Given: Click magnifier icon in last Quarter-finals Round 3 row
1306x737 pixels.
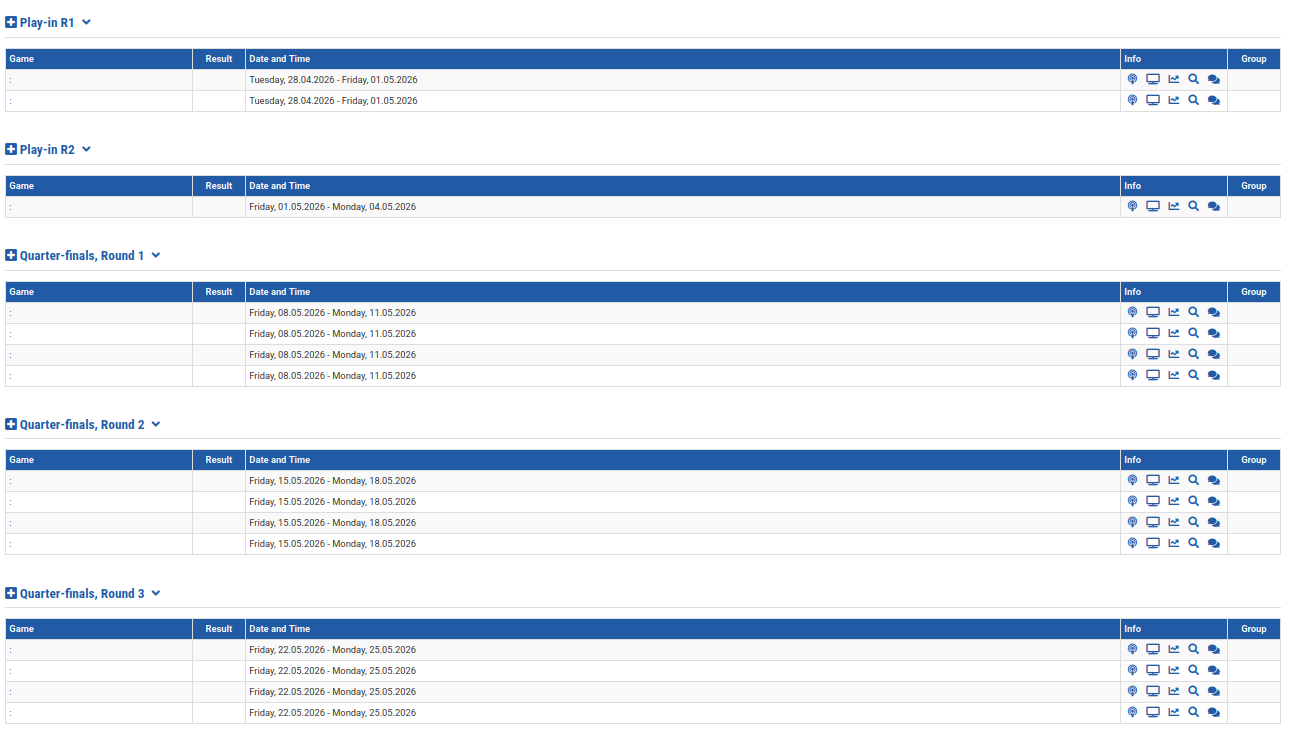Looking at the screenshot, I should click(x=1193, y=713).
